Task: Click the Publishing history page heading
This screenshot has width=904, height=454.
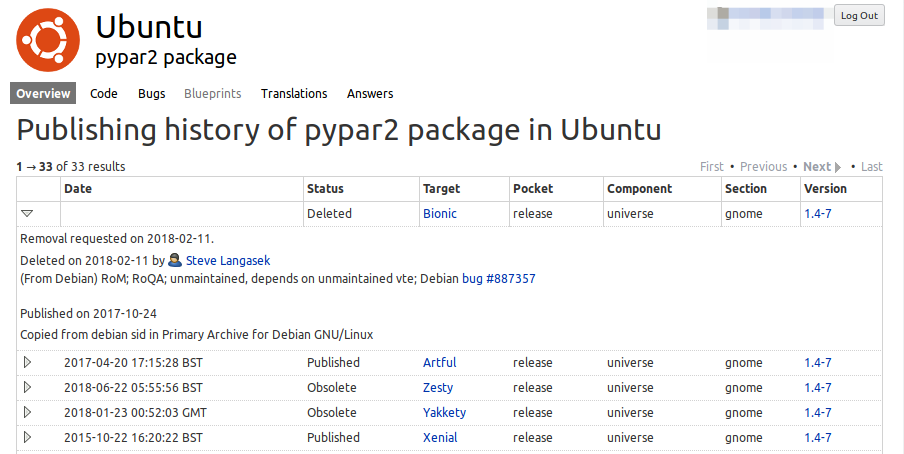Action: [x=338, y=129]
